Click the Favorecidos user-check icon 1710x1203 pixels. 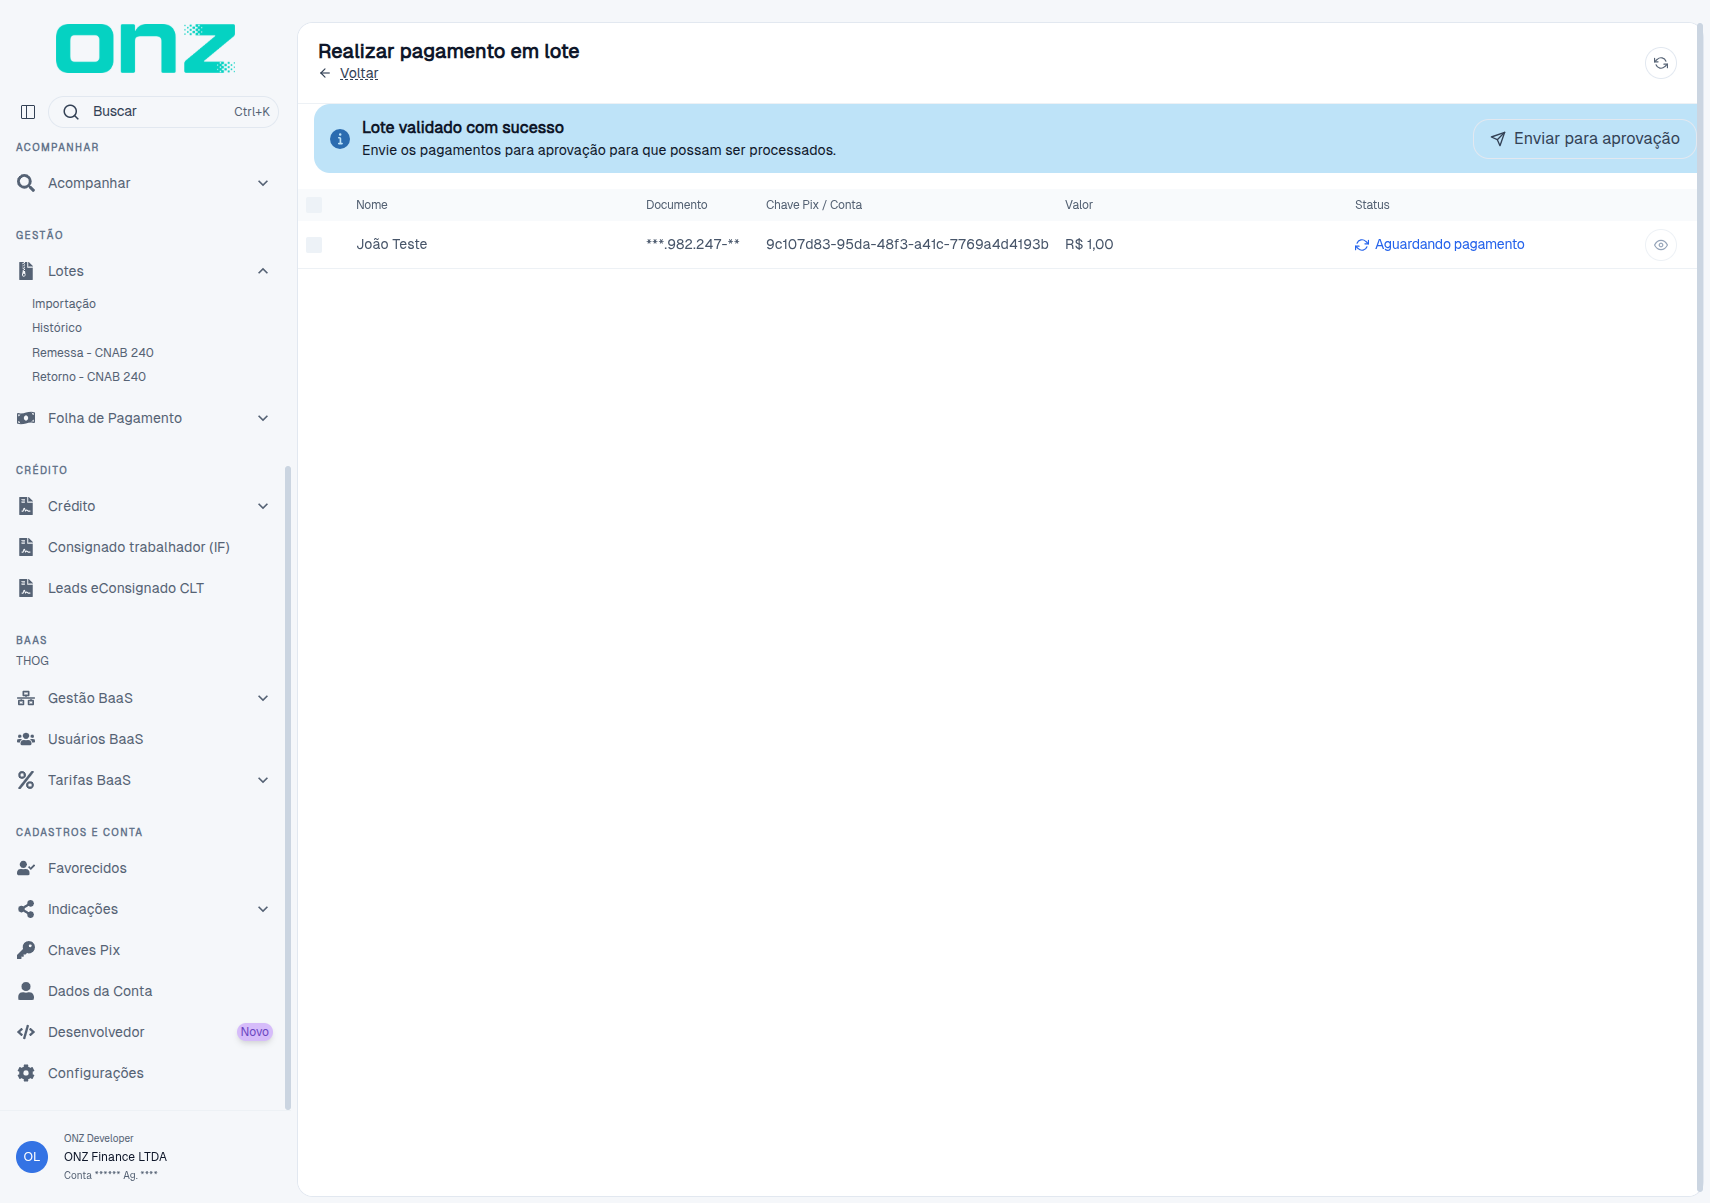pos(26,868)
